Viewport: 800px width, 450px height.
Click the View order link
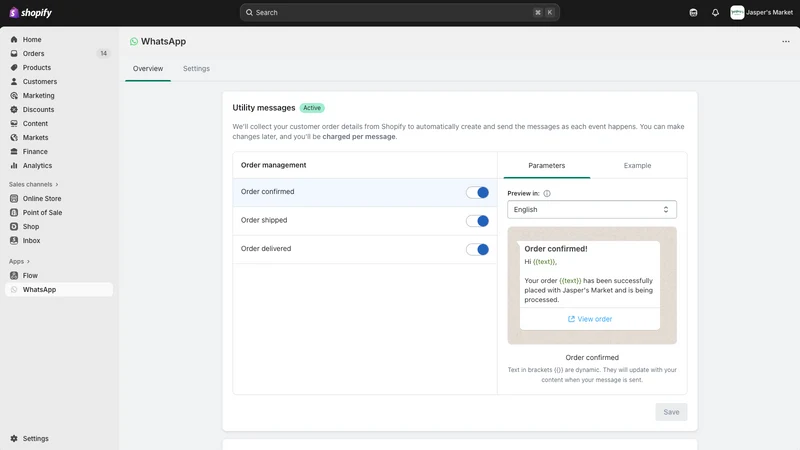(x=590, y=319)
